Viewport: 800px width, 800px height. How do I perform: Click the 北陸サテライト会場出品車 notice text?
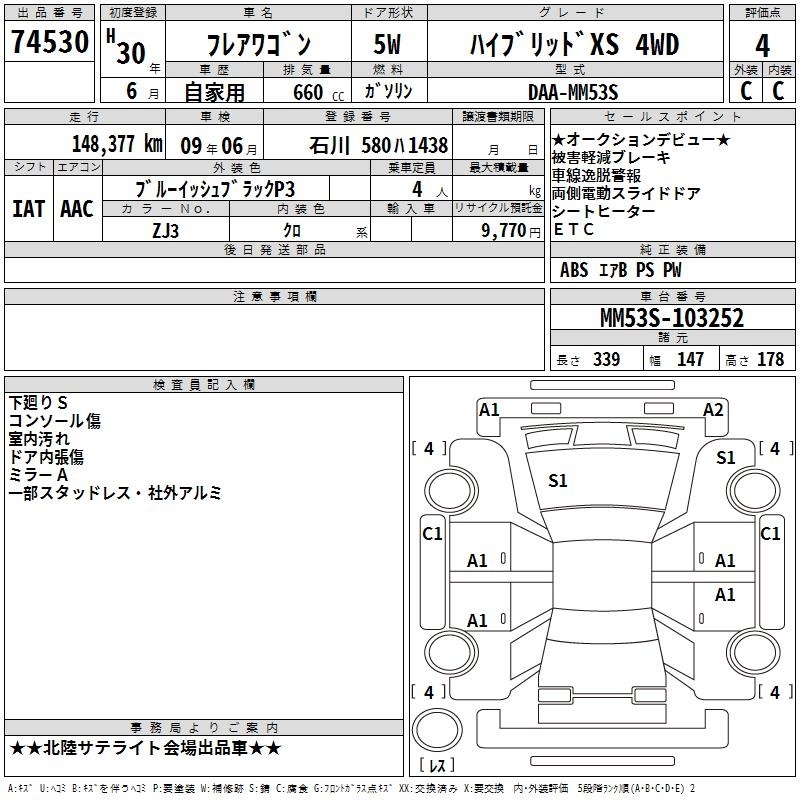tap(145, 748)
